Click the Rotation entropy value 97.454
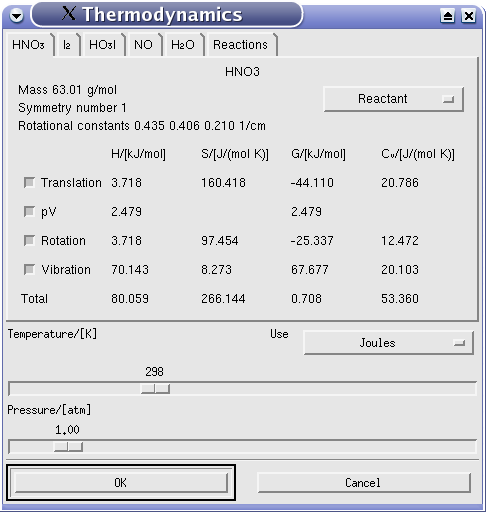 [220, 241]
